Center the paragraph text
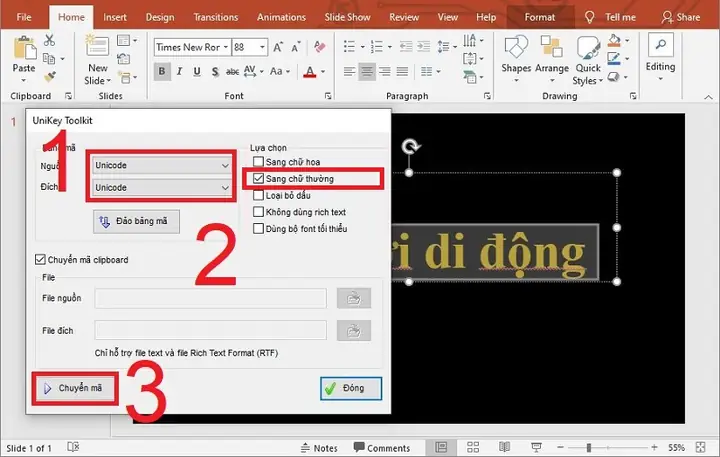 tap(367, 72)
